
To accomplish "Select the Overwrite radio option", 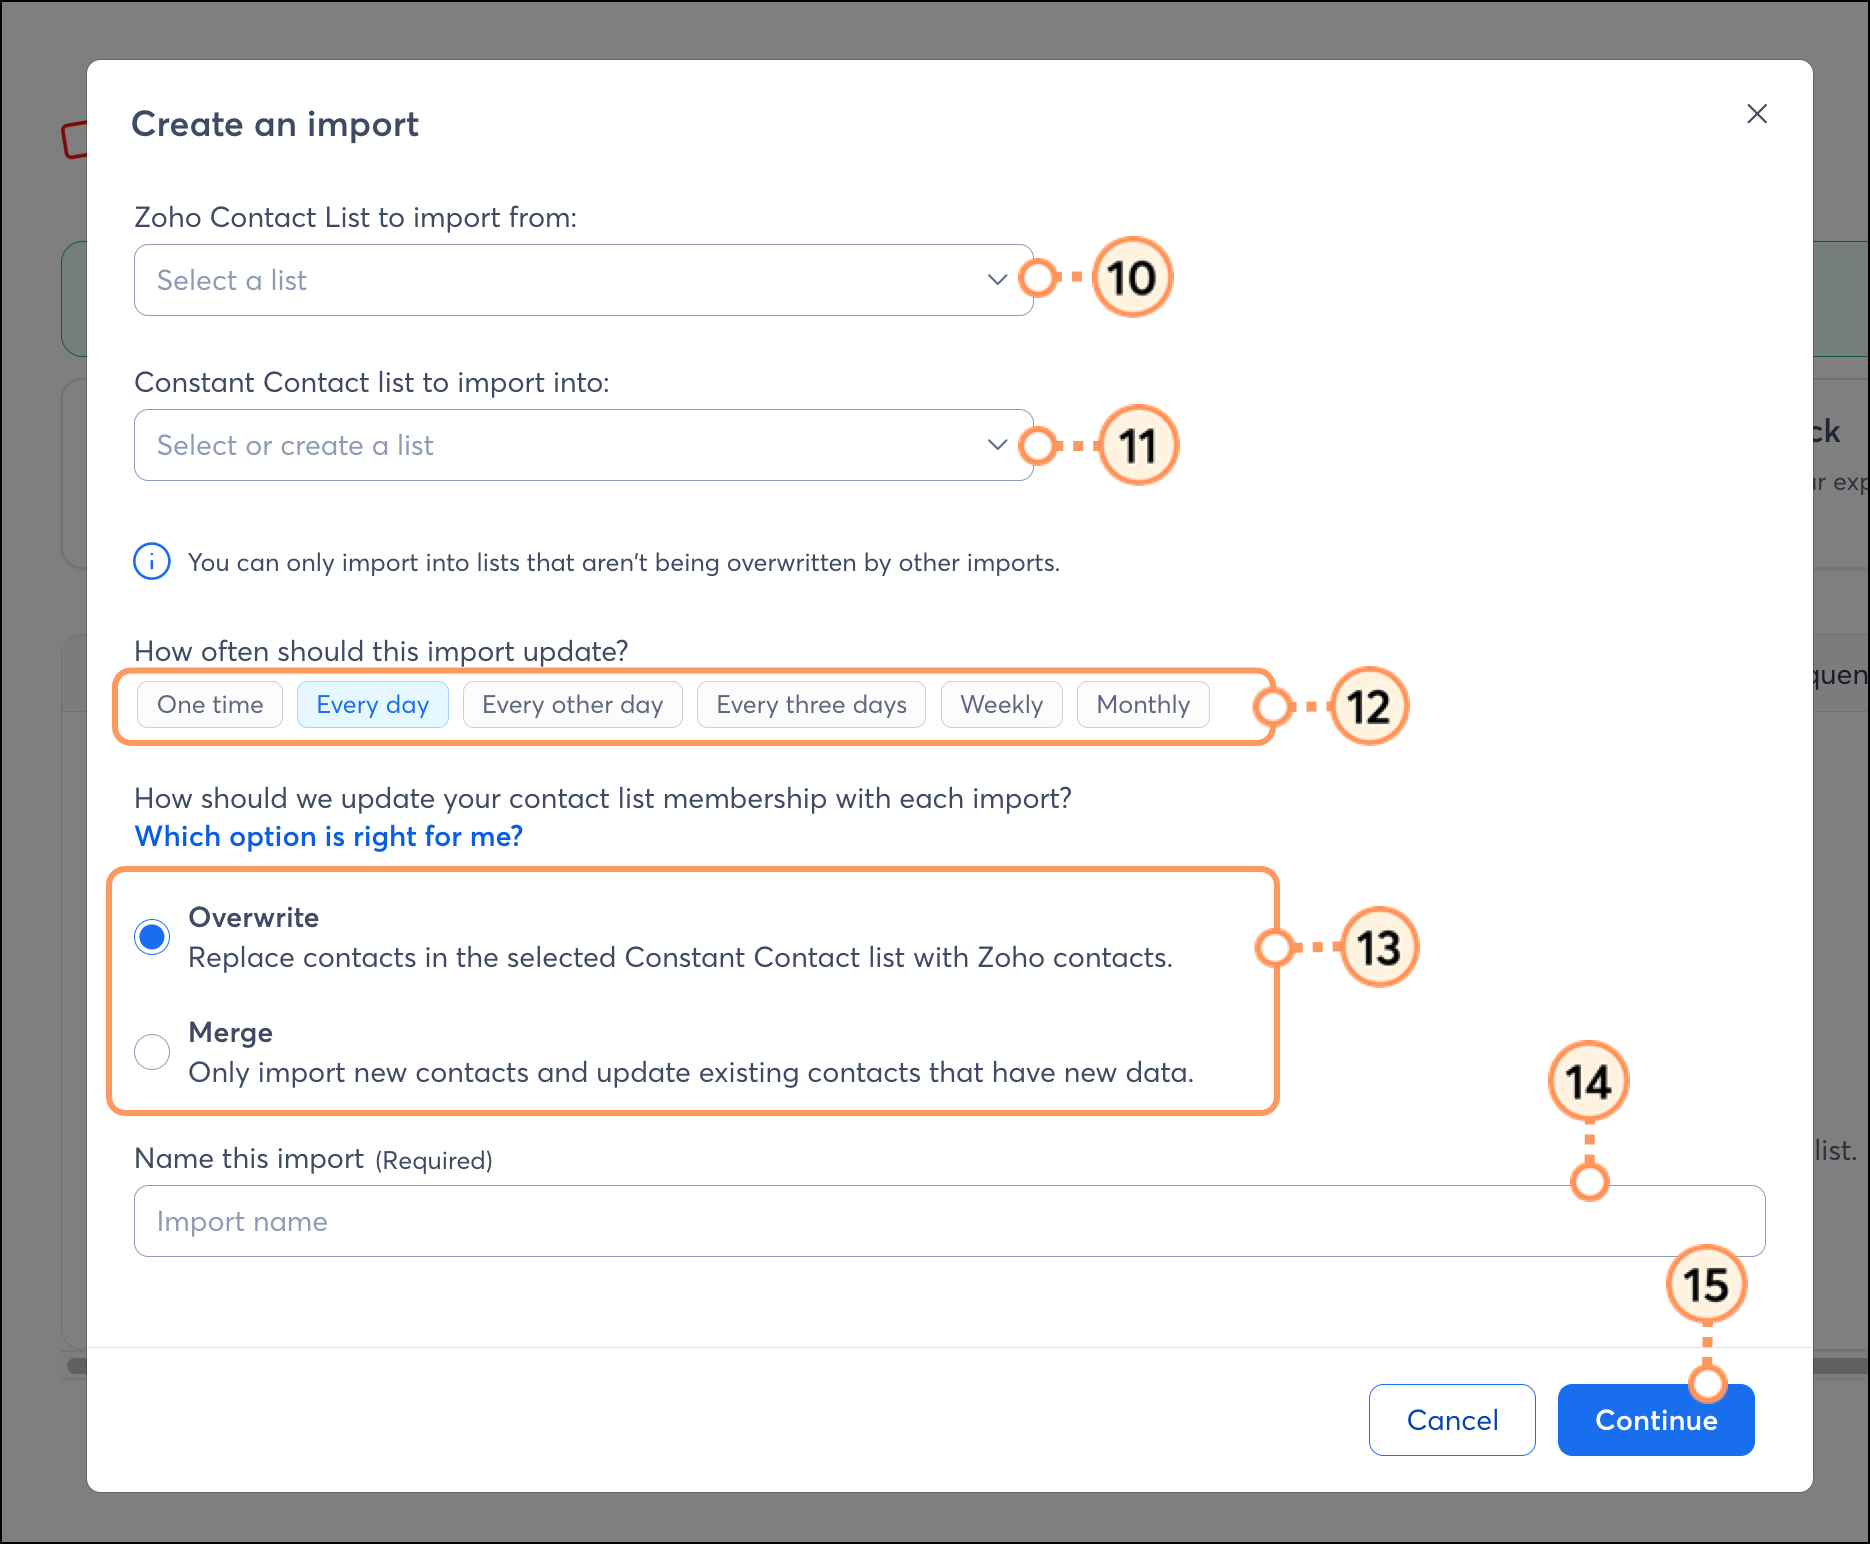I will pos(152,937).
